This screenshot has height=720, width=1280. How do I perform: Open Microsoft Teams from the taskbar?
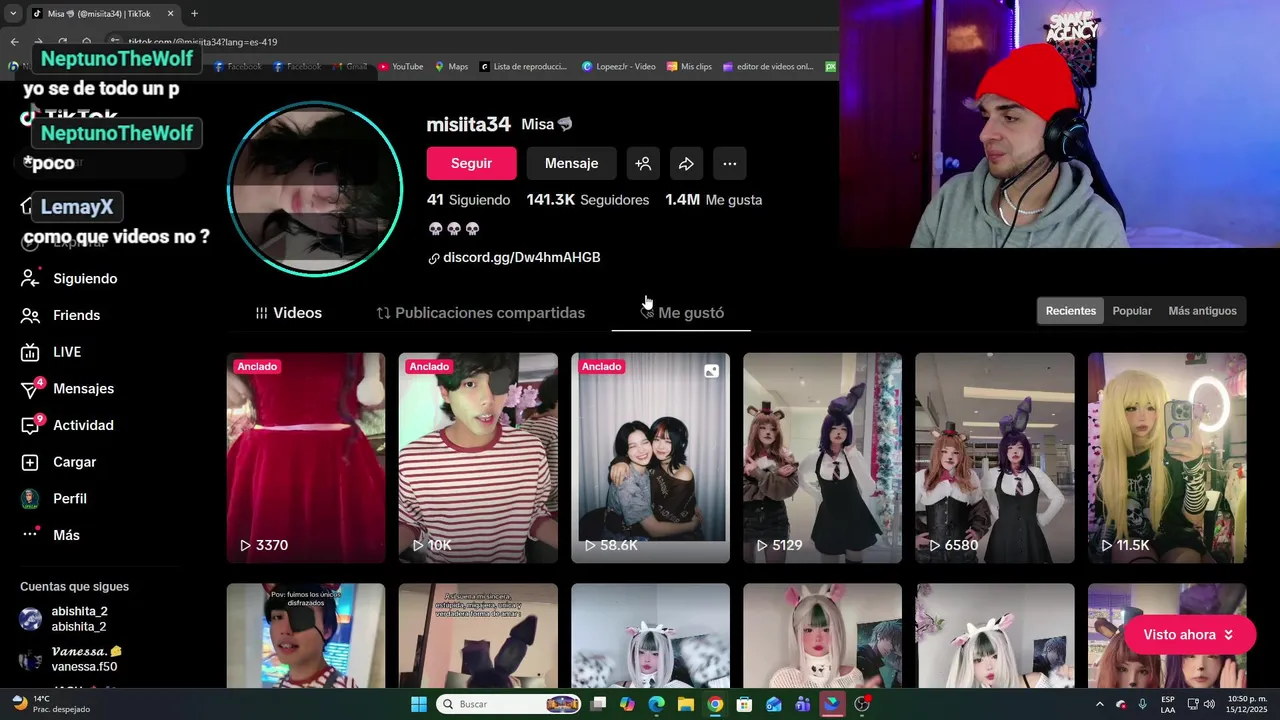pyautogui.click(x=803, y=704)
